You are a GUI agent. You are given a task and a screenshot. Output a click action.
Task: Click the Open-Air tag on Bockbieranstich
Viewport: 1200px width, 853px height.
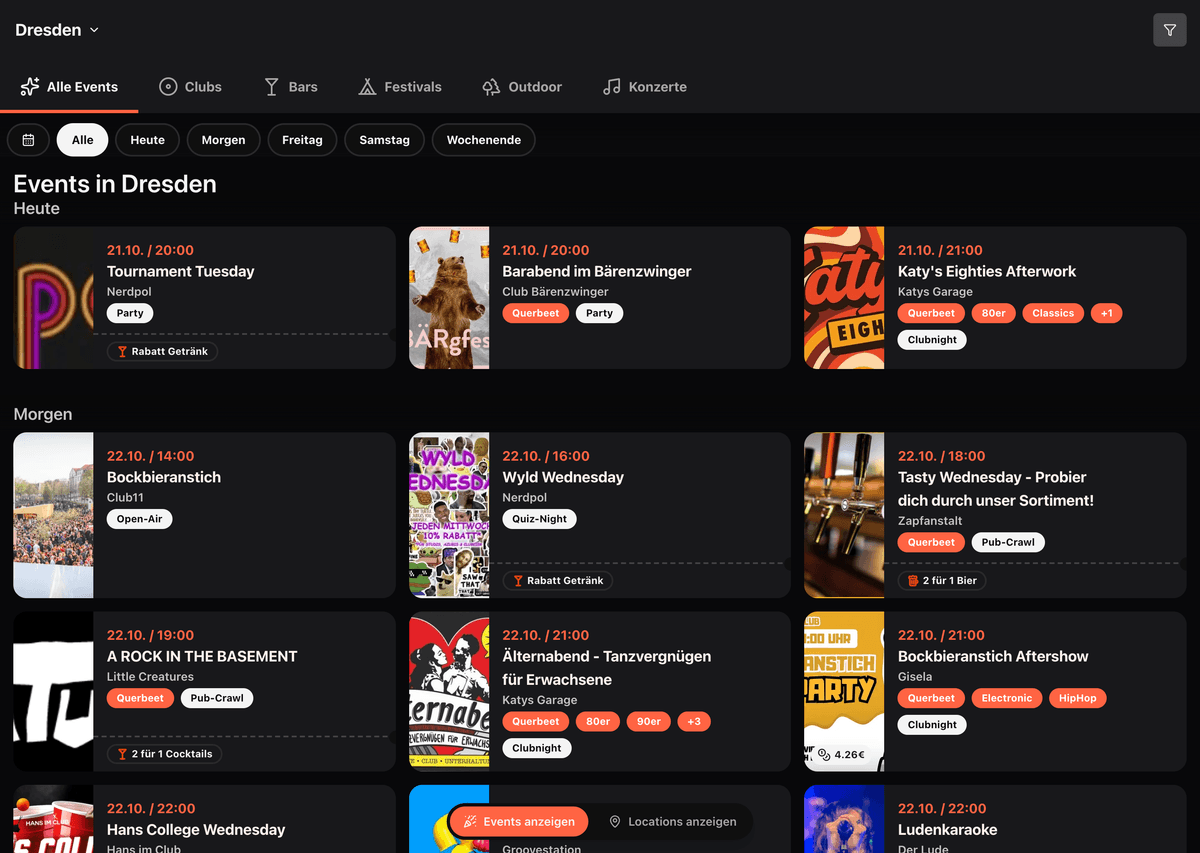[x=140, y=519]
